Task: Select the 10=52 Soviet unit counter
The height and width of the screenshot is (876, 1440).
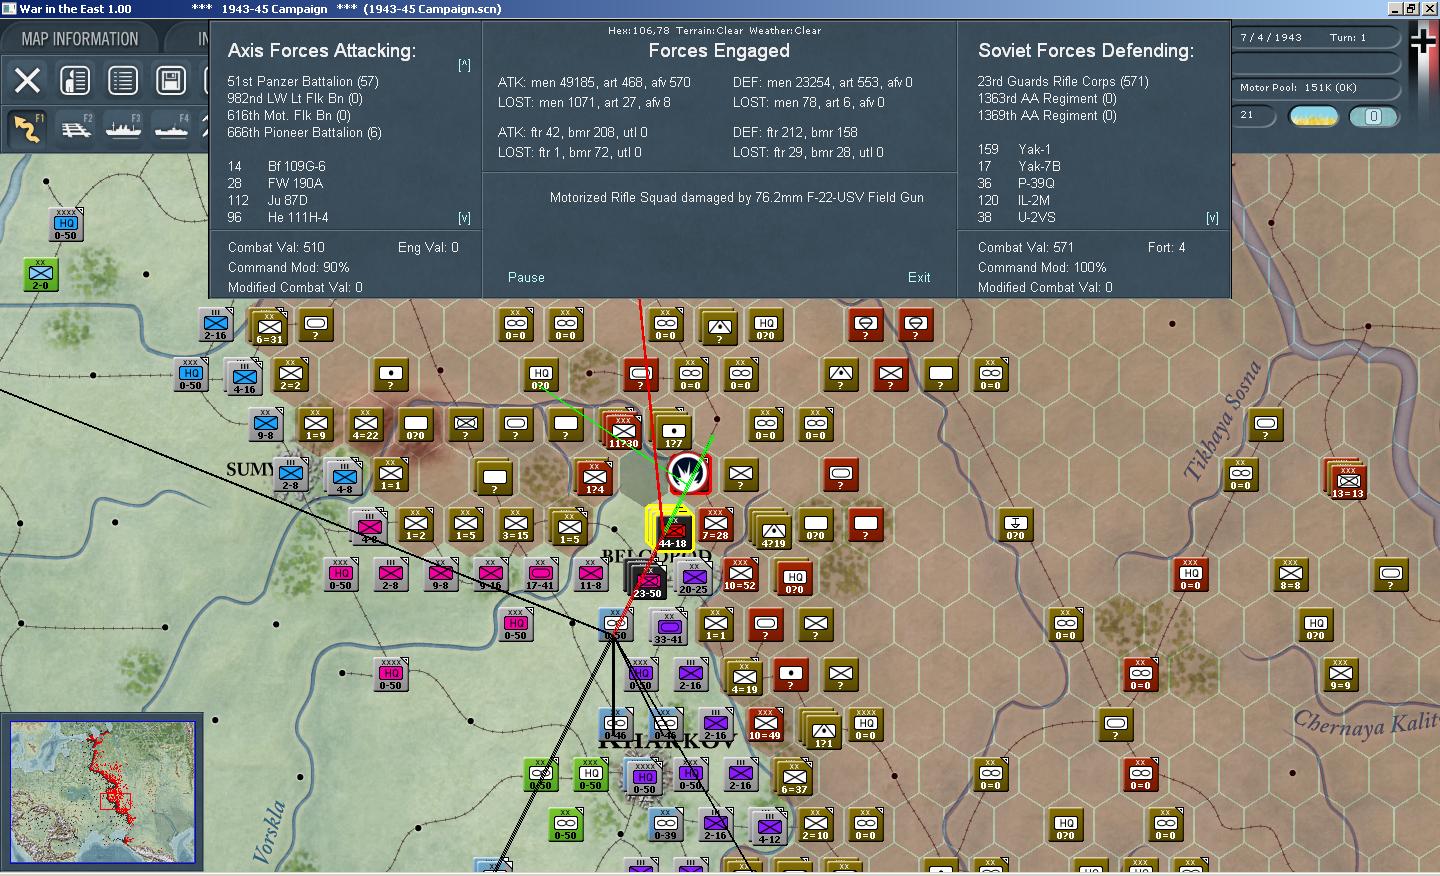Action: pyautogui.click(x=740, y=574)
